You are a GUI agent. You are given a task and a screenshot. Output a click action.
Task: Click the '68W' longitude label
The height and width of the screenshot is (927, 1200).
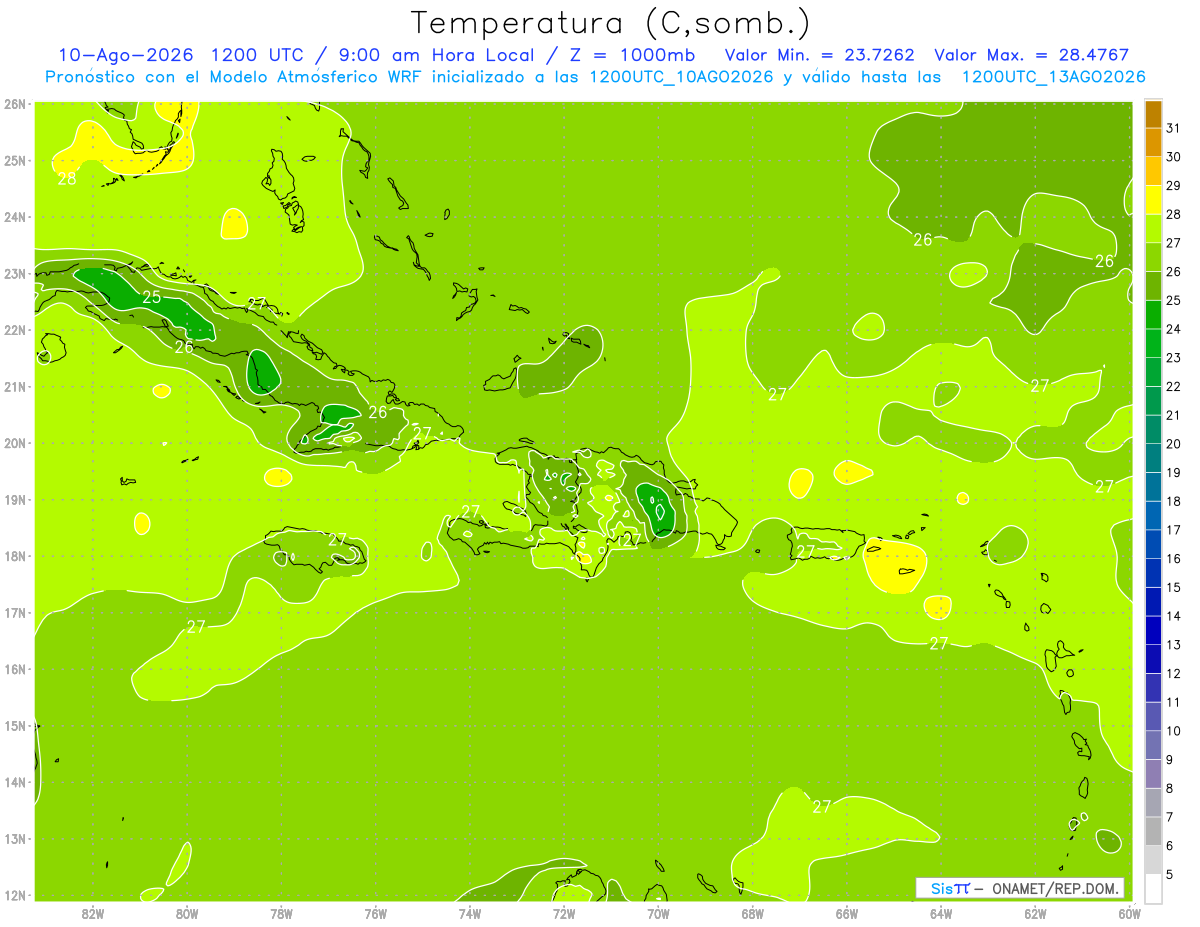coord(753,912)
